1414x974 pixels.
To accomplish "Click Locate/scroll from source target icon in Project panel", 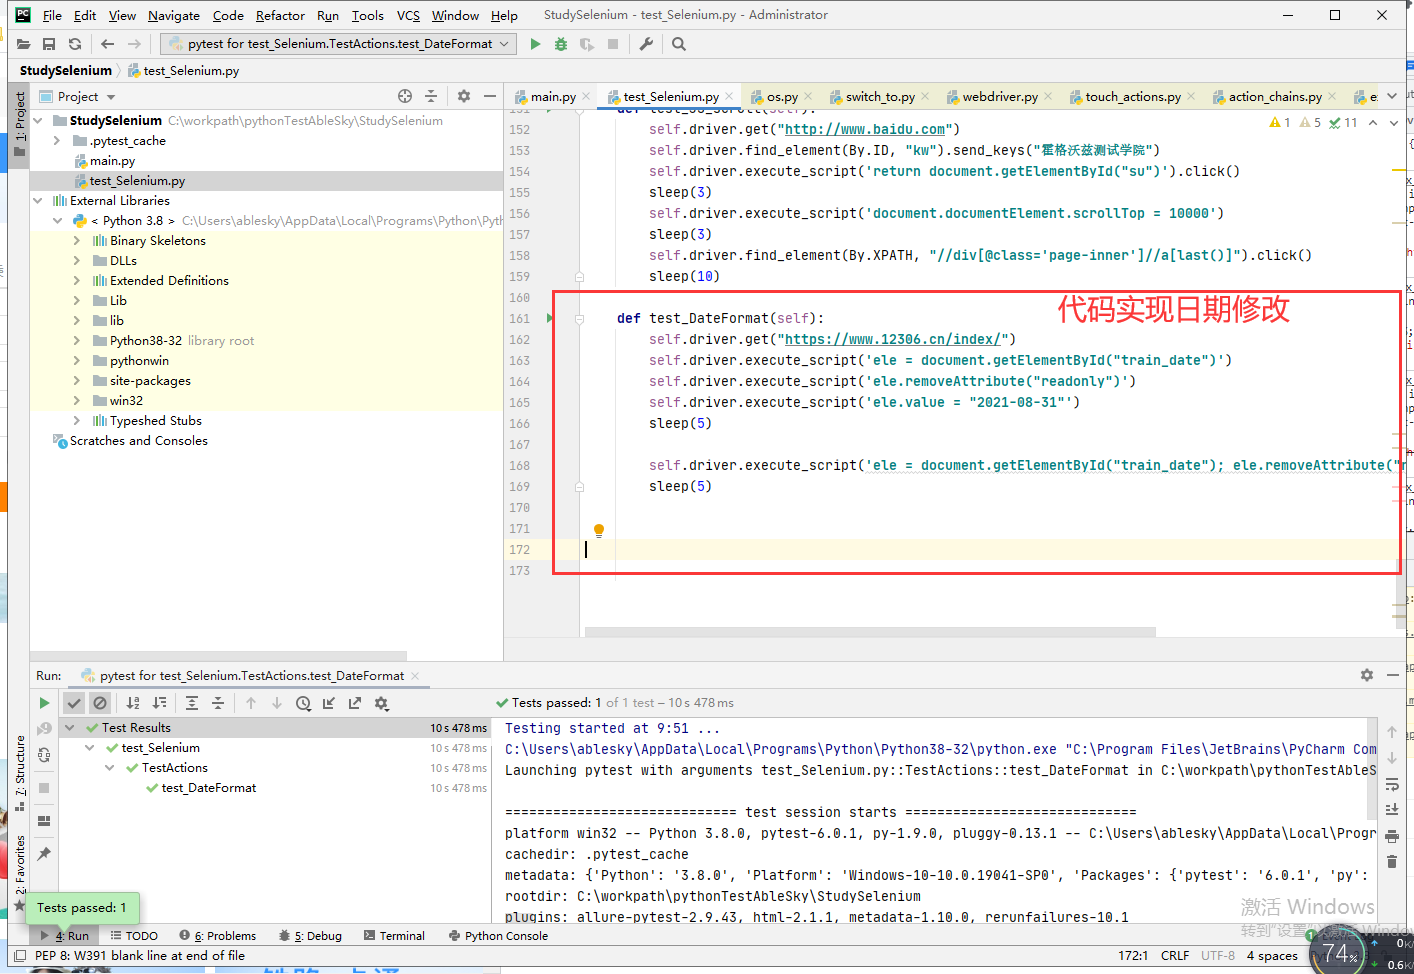I will pos(405,96).
